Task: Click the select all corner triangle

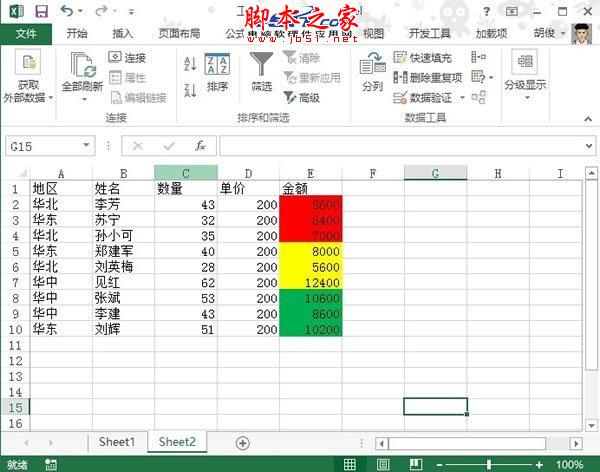Action: [22, 173]
